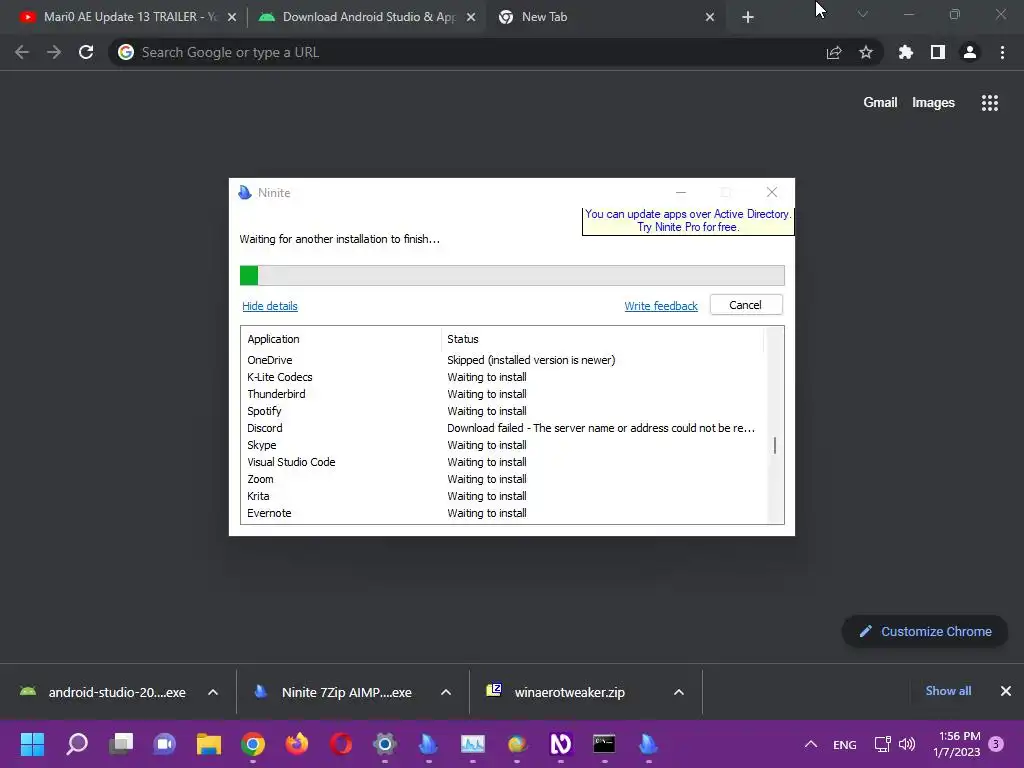Click the Try Ninite Pro banner

[688, 221]
